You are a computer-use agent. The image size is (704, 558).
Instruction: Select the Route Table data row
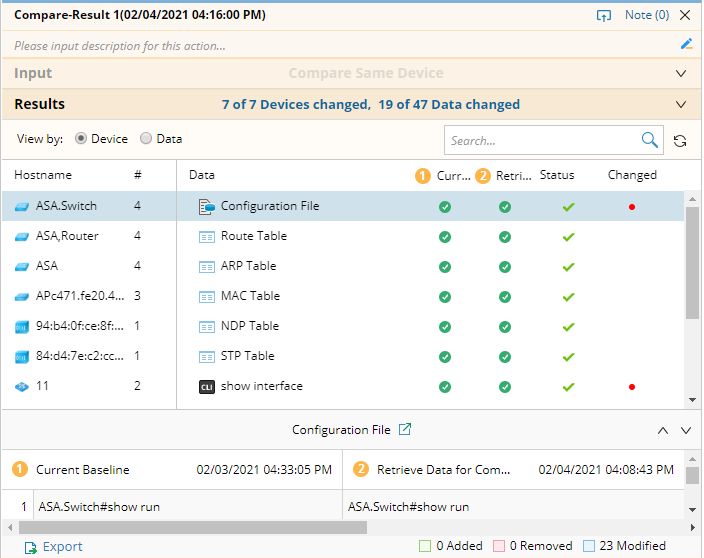pyautogui.click(x=253, y=236)
